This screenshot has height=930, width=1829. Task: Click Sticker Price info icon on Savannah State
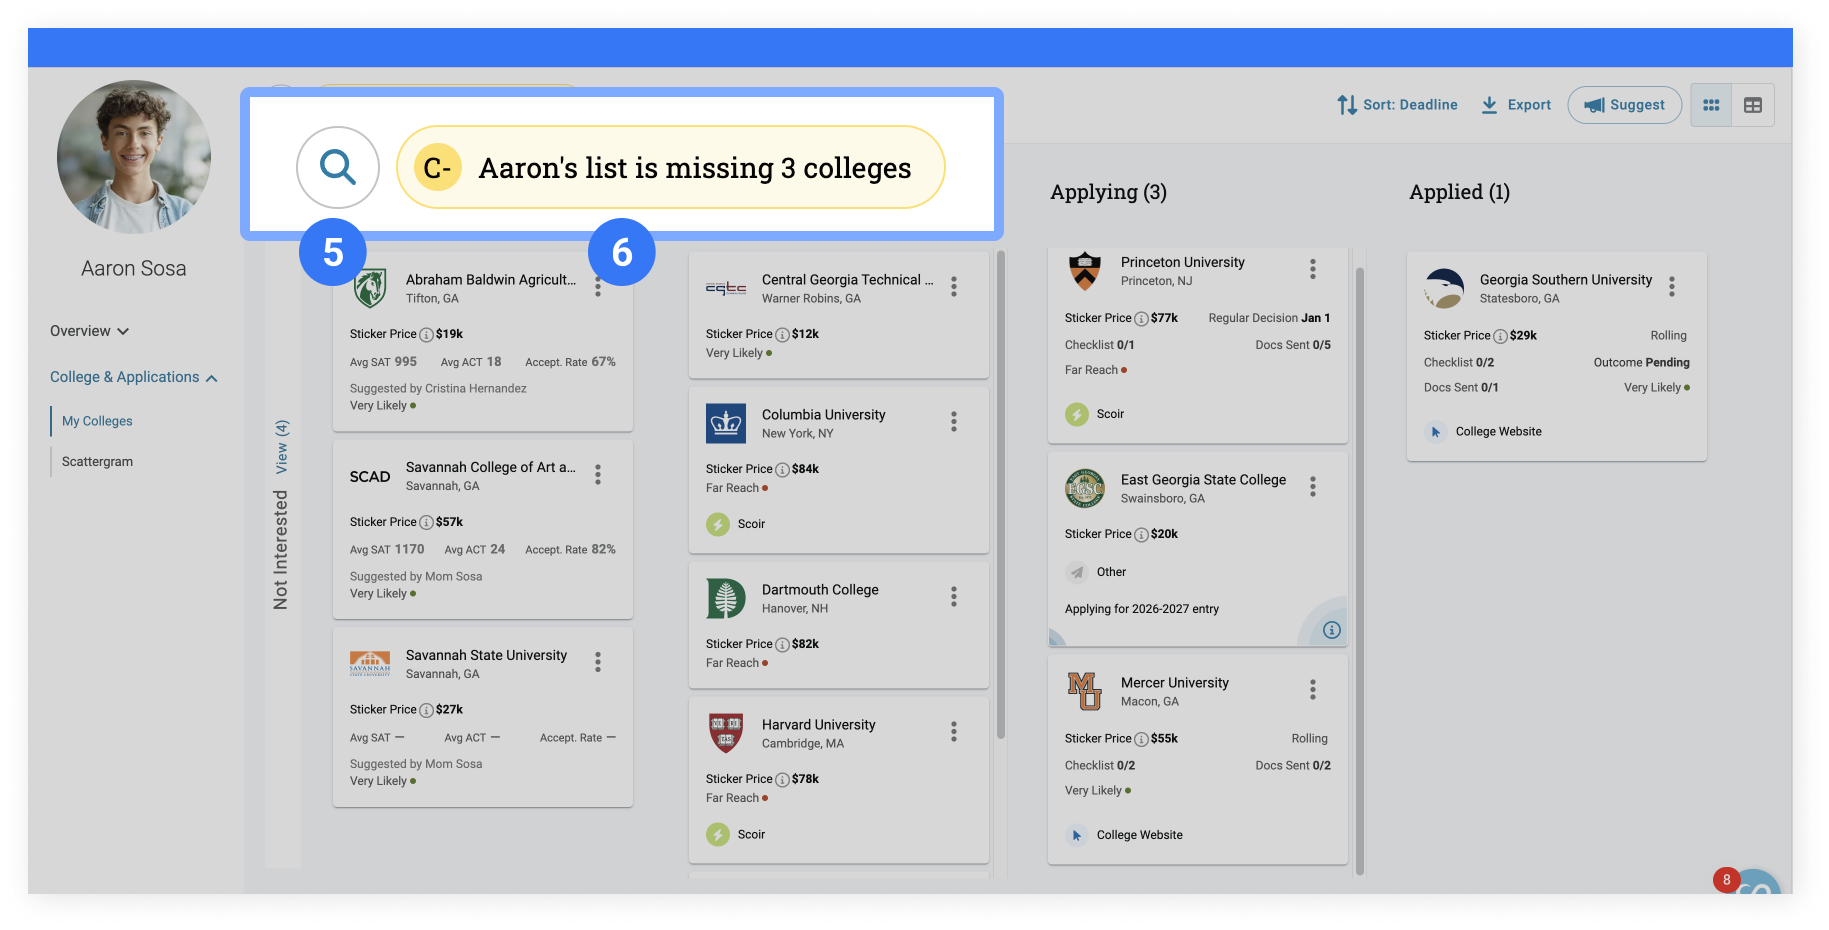click(x=426, y=710)
